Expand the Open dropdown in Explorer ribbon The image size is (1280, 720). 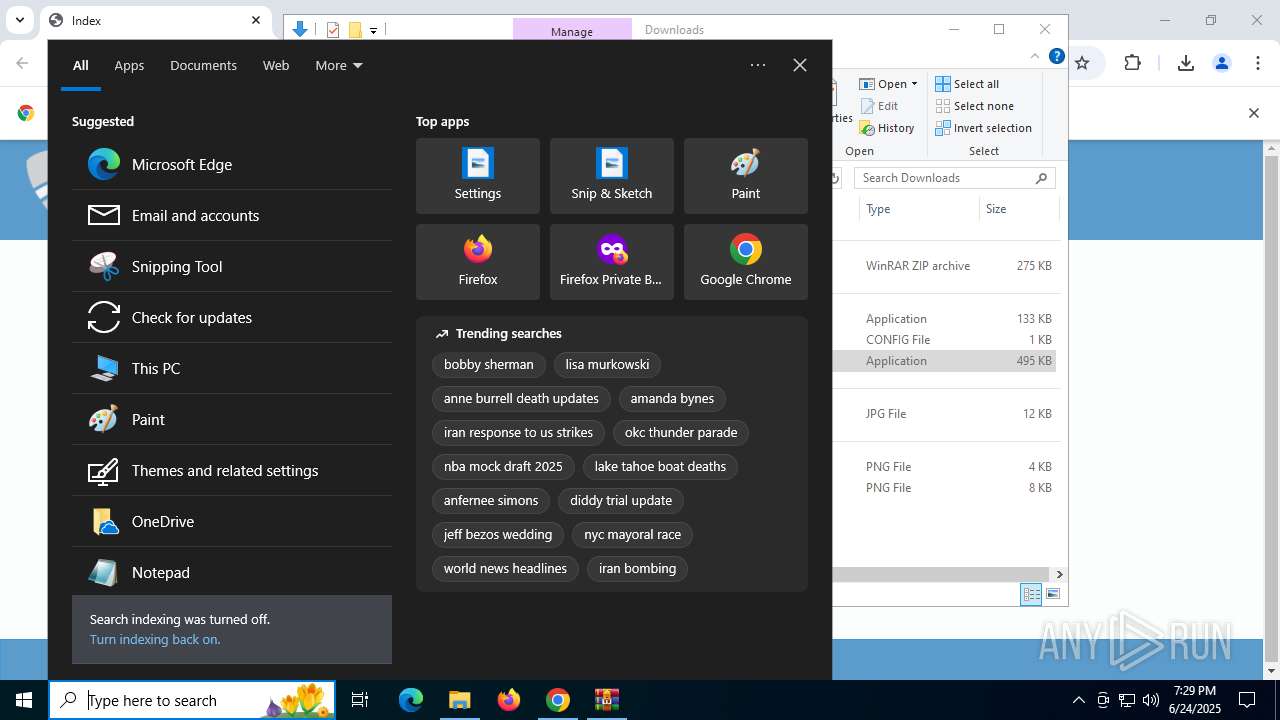point(888,84)
